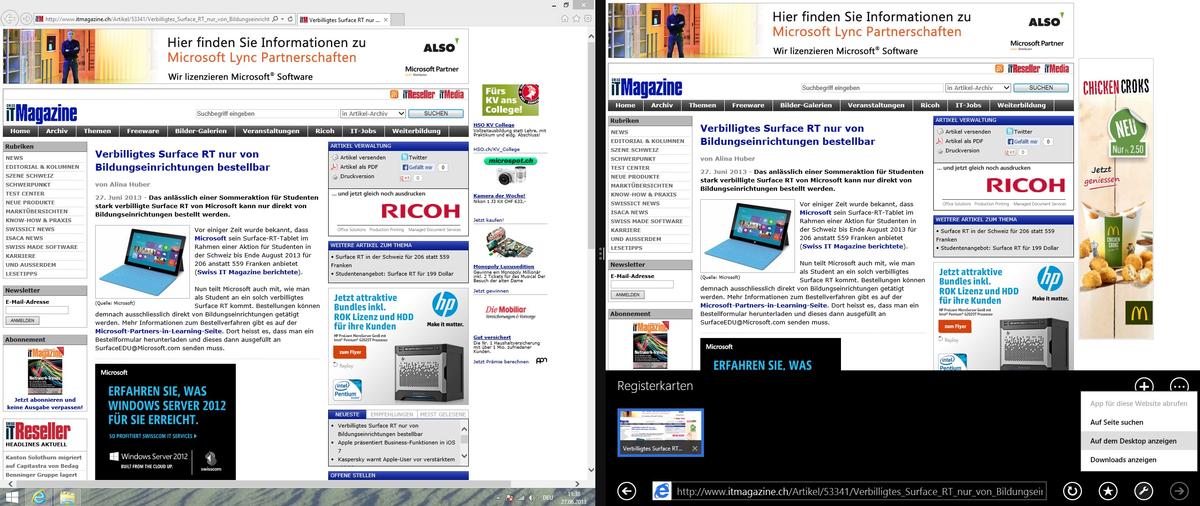Image resolution: width=1200 pixels, height=506 pixels.
Task: Click the tab tools ellipsis button
Action: [x=1179, y=386]
